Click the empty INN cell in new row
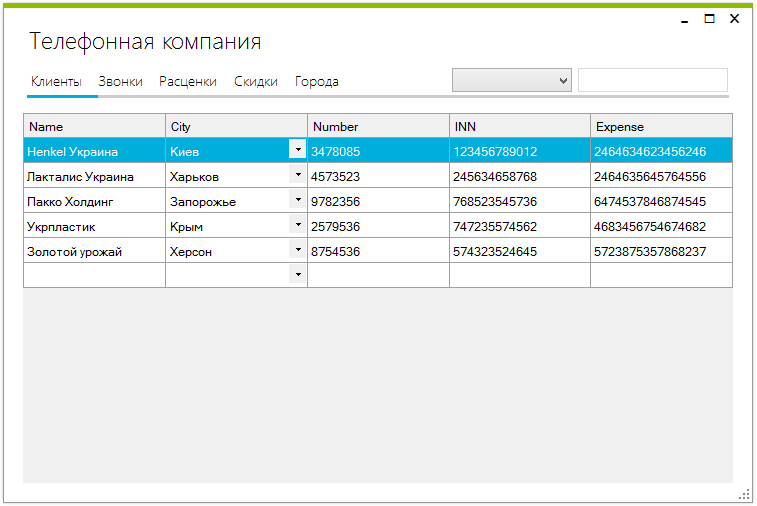 click(520, 275)
